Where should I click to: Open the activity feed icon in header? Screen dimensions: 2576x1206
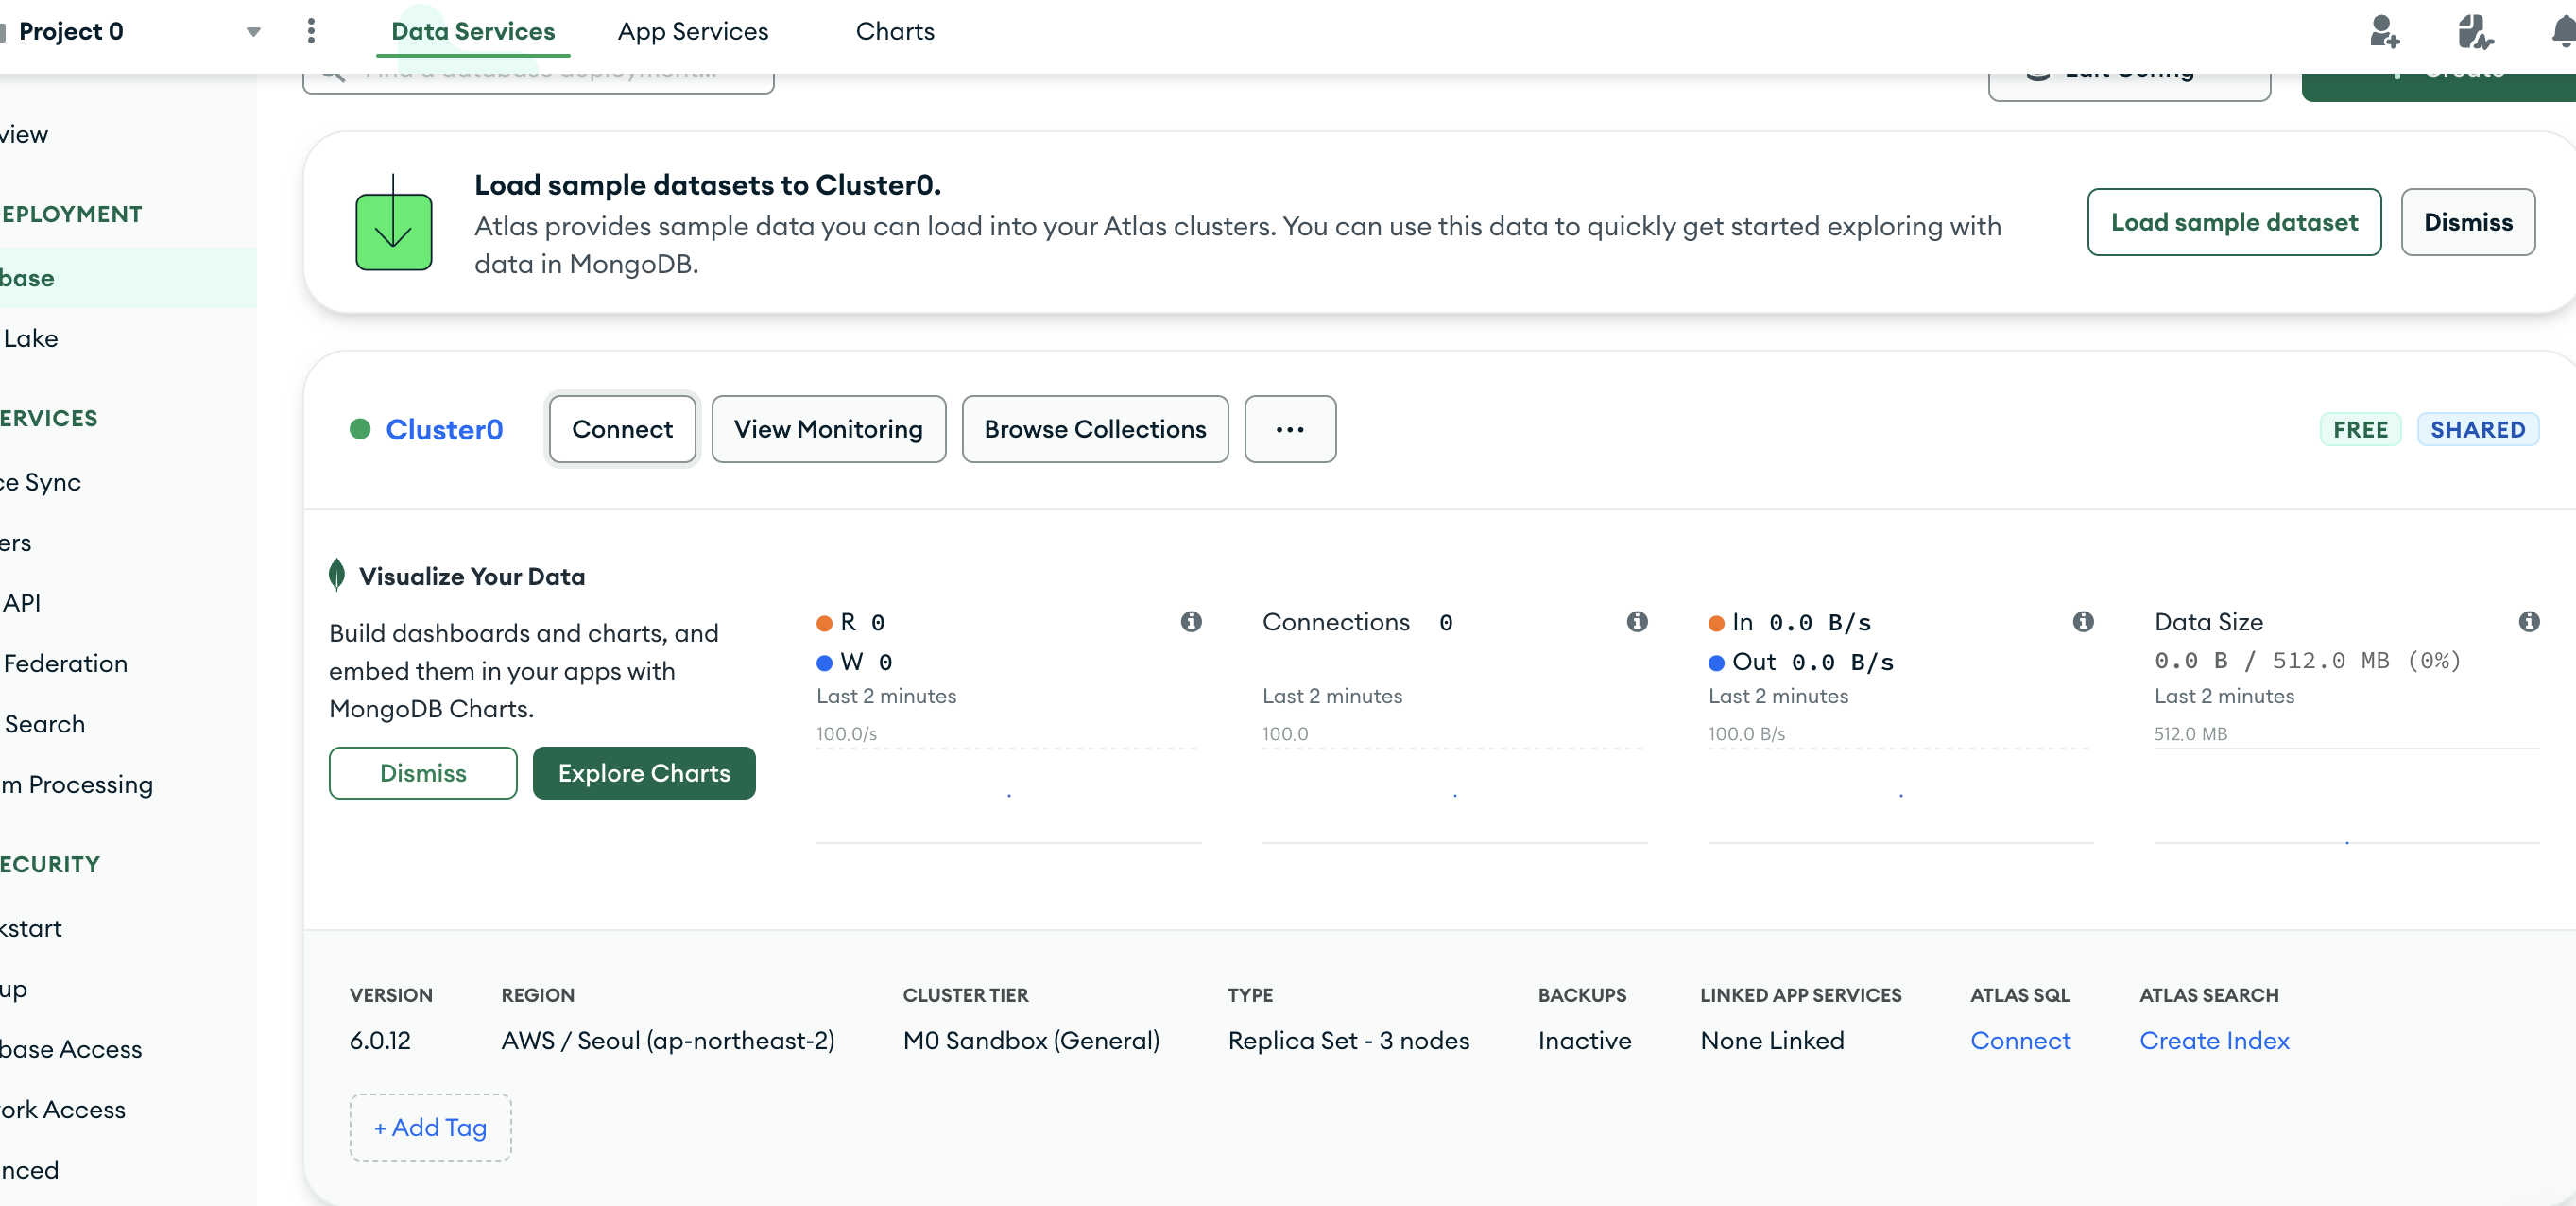pyautogui.click(x=2474, y=32)
